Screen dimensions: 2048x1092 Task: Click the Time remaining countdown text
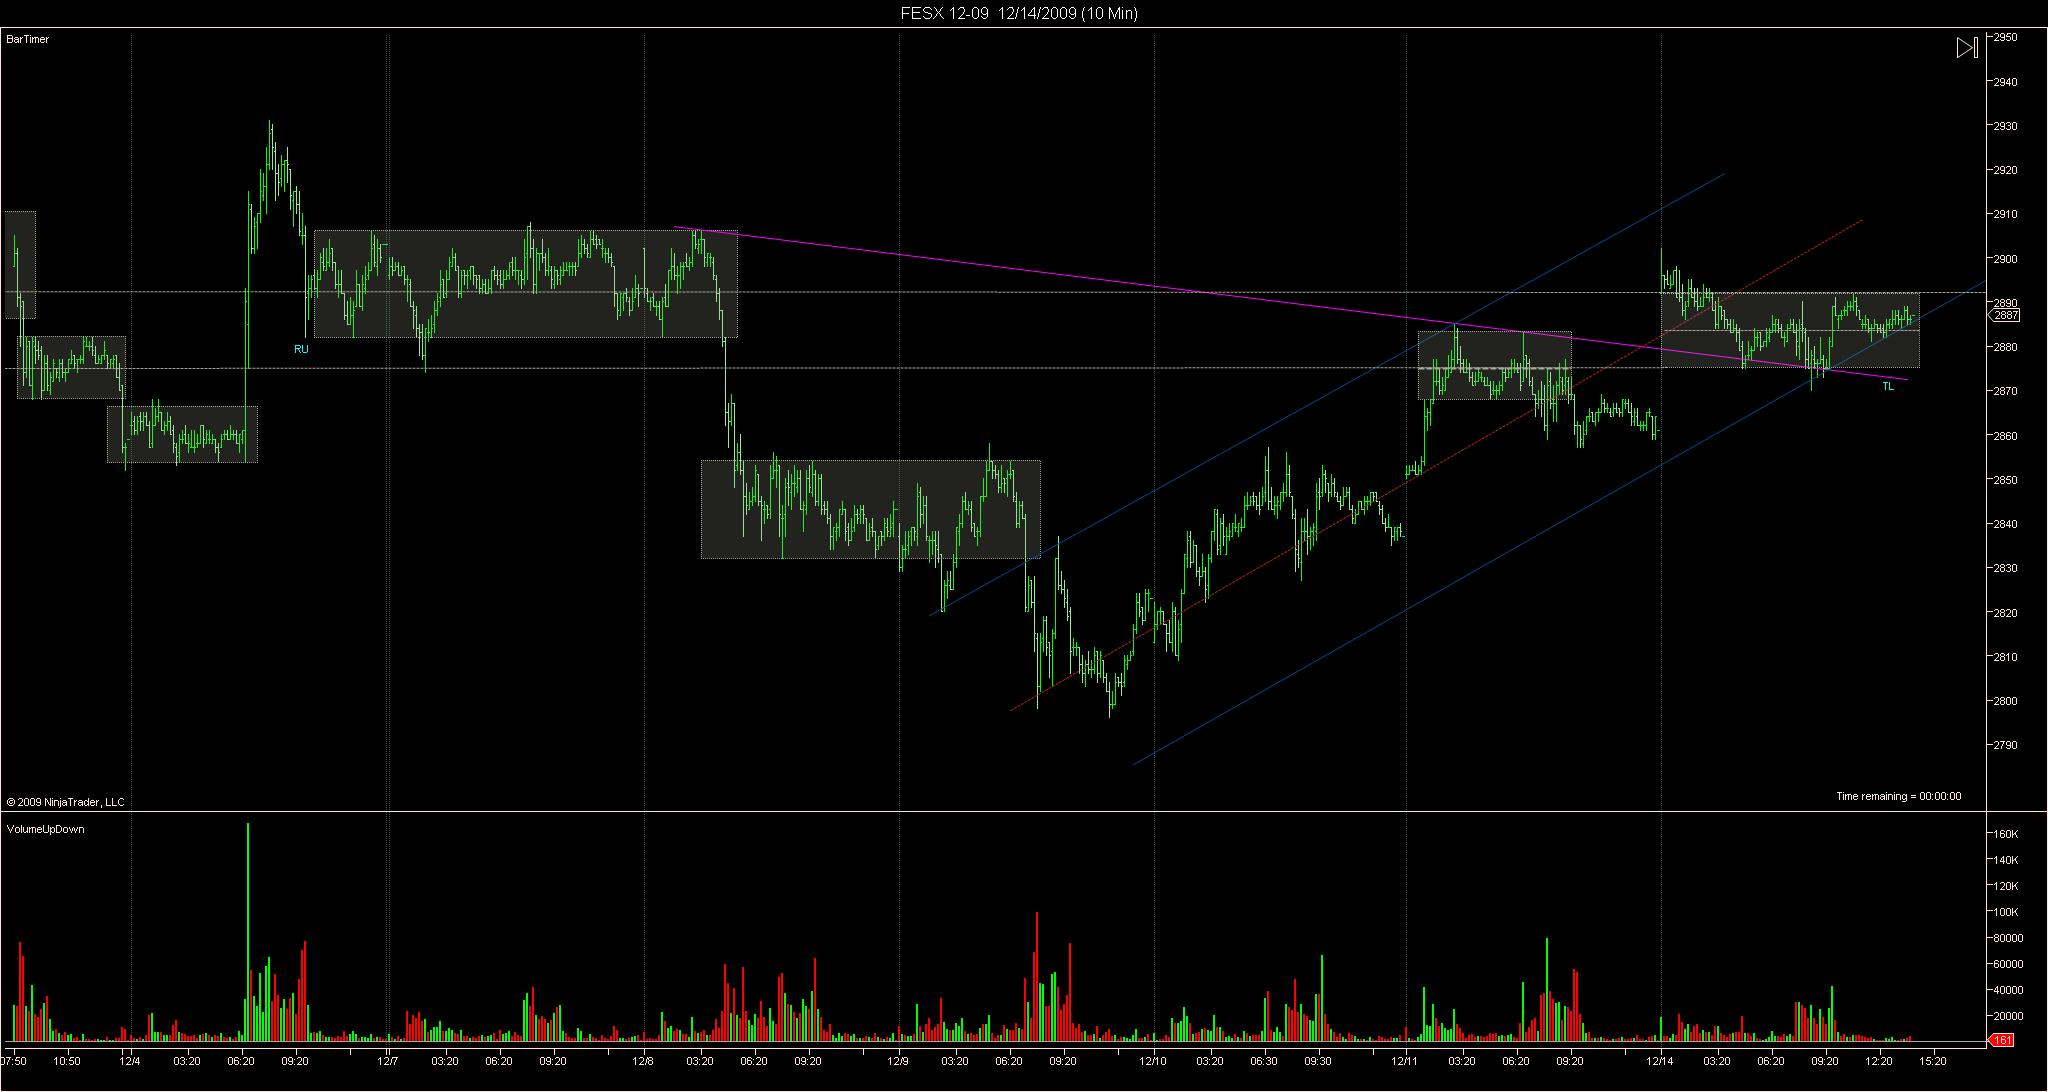pos(1898,797)
